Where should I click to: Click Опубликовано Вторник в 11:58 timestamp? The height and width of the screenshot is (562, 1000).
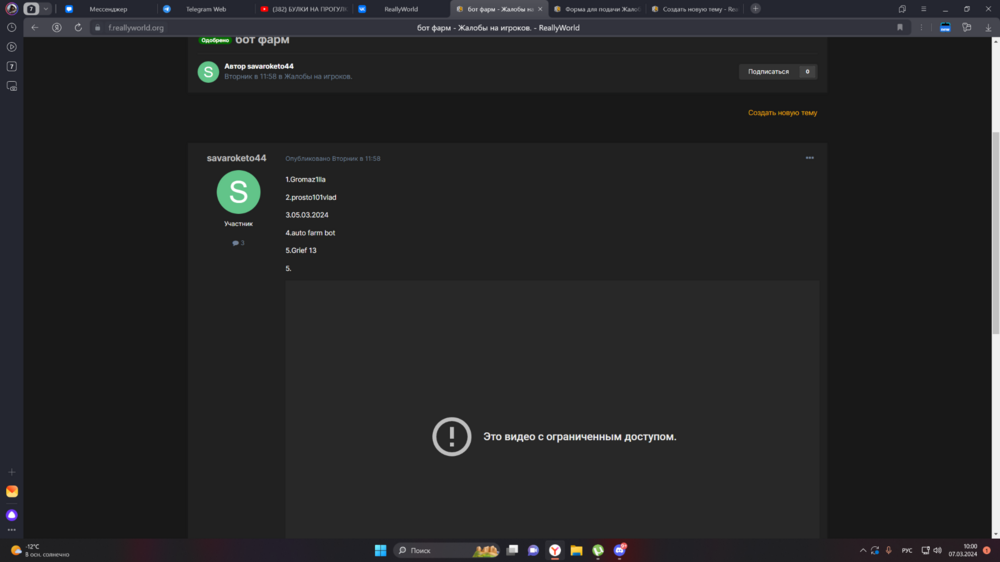tap(333, 159)
